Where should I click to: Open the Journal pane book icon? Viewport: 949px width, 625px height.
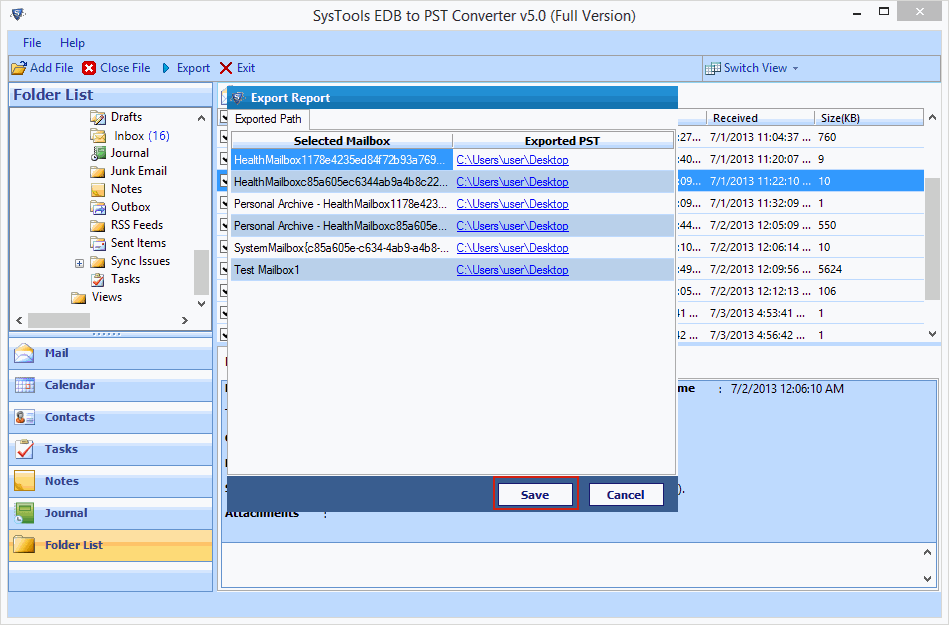[24, 514]
